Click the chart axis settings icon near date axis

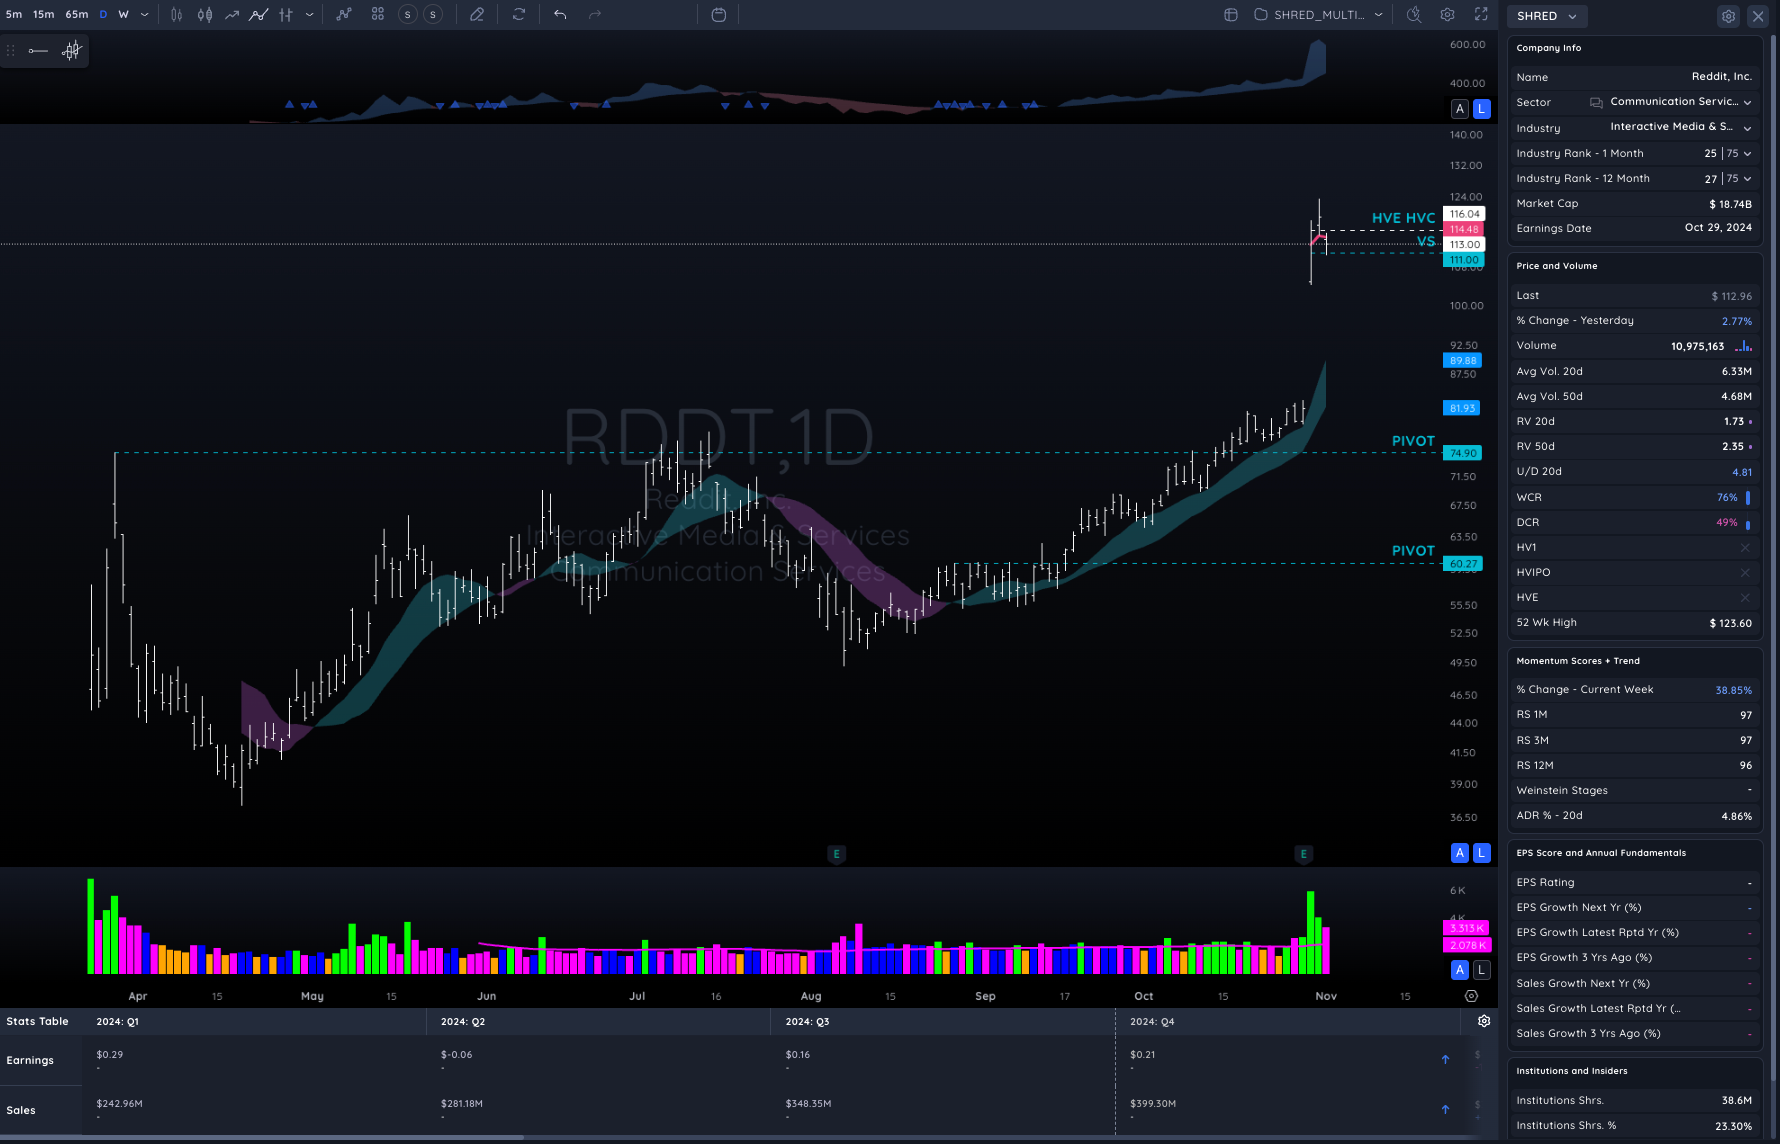1471,996
